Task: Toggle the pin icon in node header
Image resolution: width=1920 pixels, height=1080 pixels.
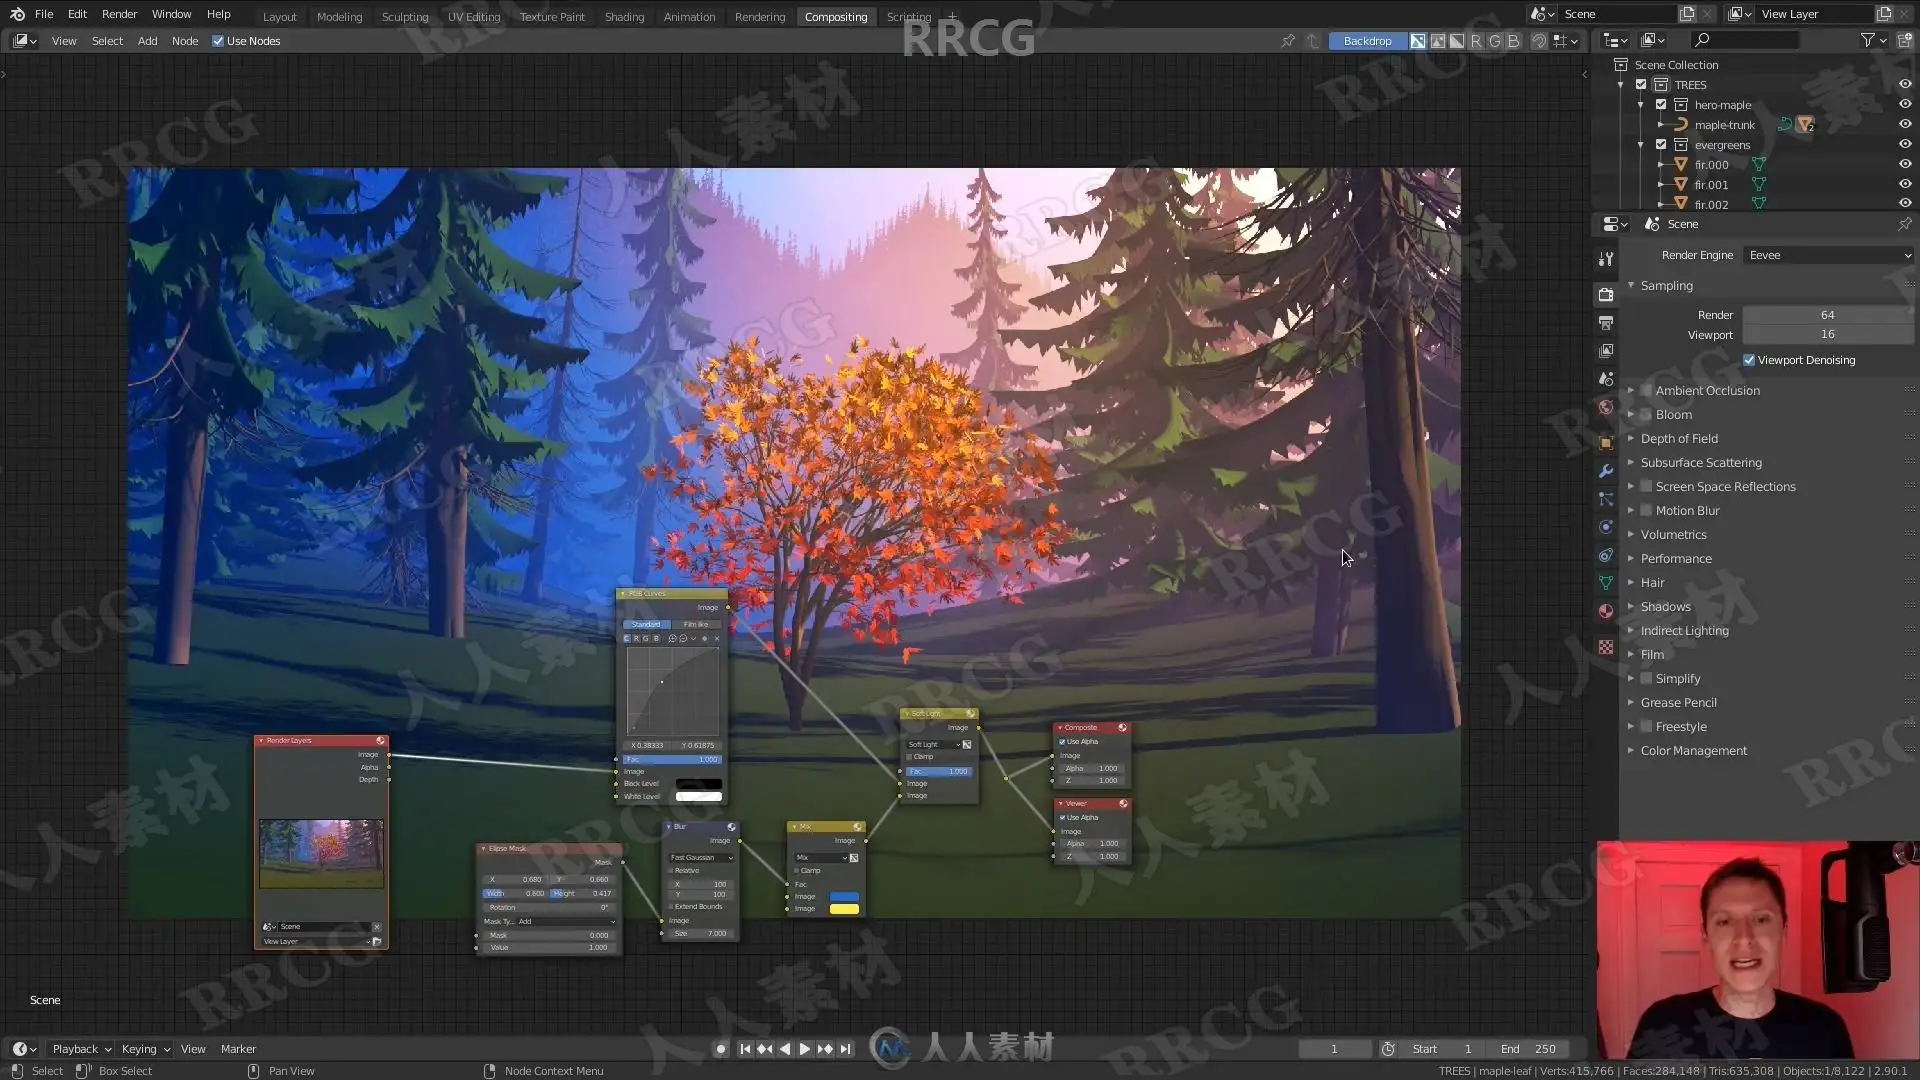Action: point(1288,41)
